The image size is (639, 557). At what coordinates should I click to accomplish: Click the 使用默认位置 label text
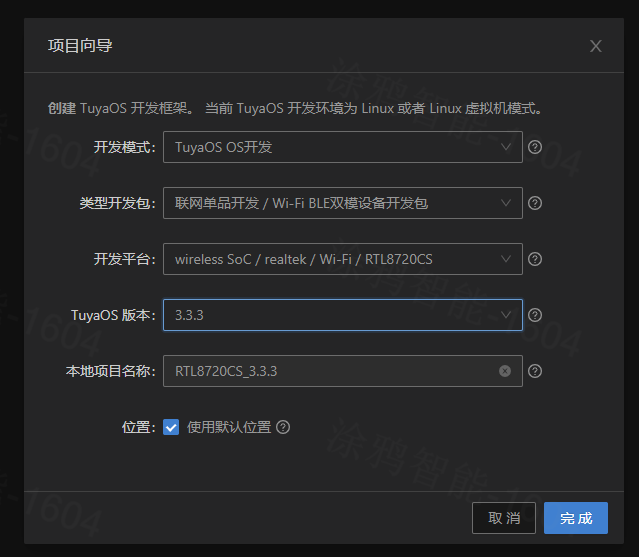229,427
